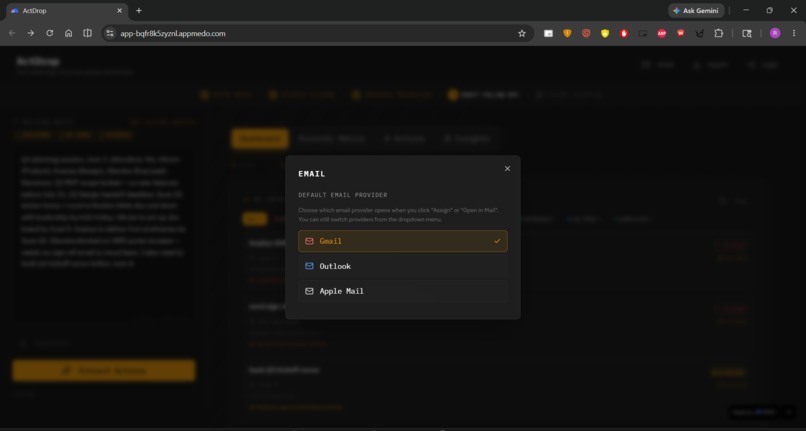Select Apple Mail as default provider
Screen dimensions: 806x431
(402, 291)
